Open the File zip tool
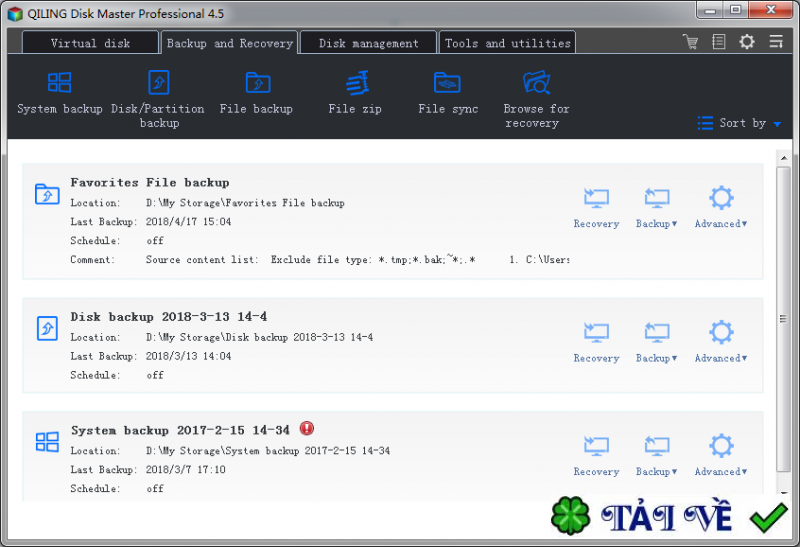 [355, 93]
